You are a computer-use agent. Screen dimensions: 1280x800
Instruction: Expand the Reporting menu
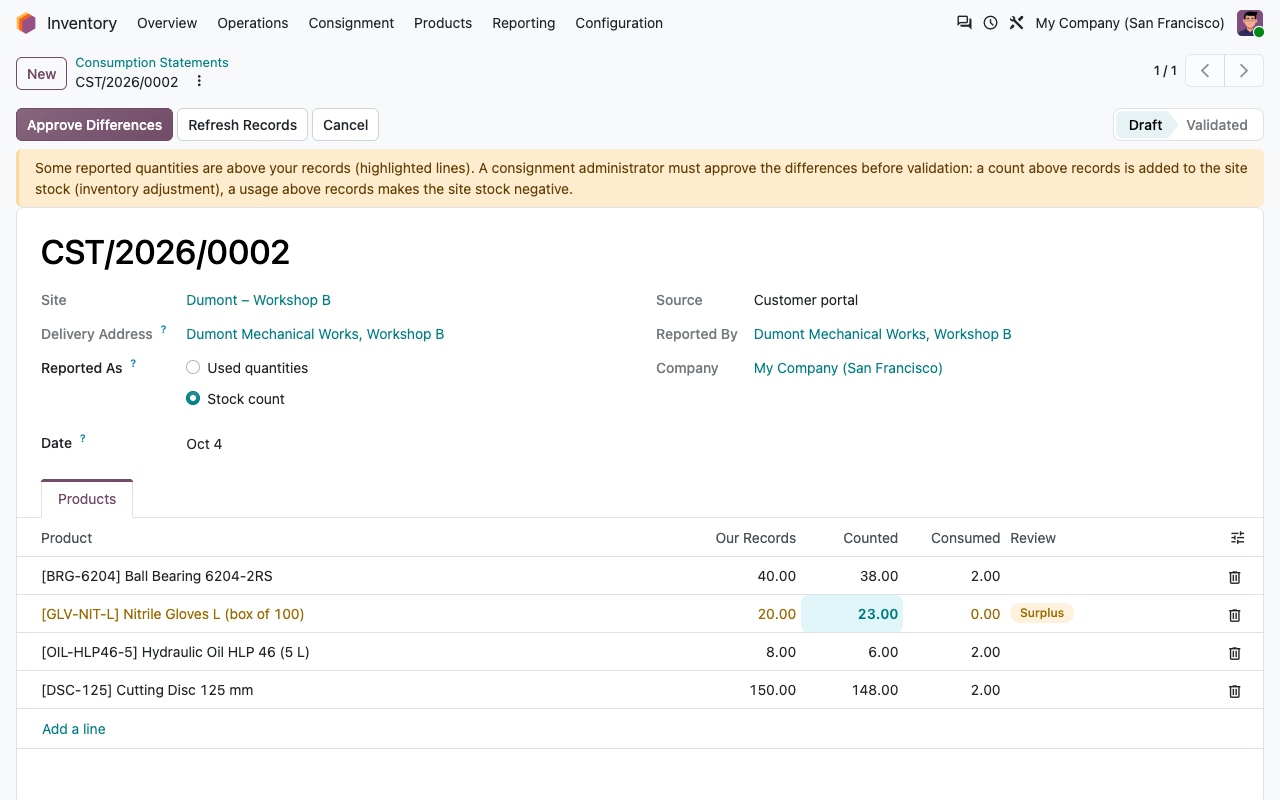pyautogui.click(x=524, y=23)
